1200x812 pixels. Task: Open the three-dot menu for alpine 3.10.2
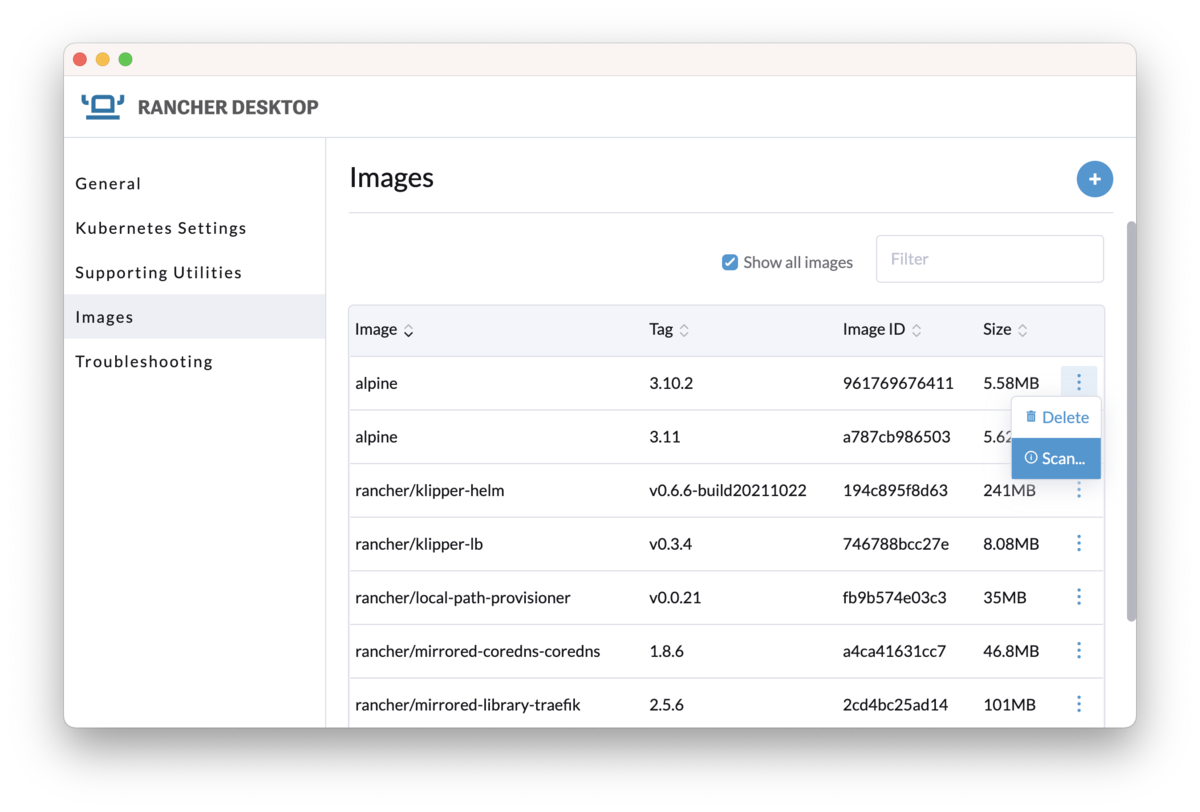[x=1078, y=382]
